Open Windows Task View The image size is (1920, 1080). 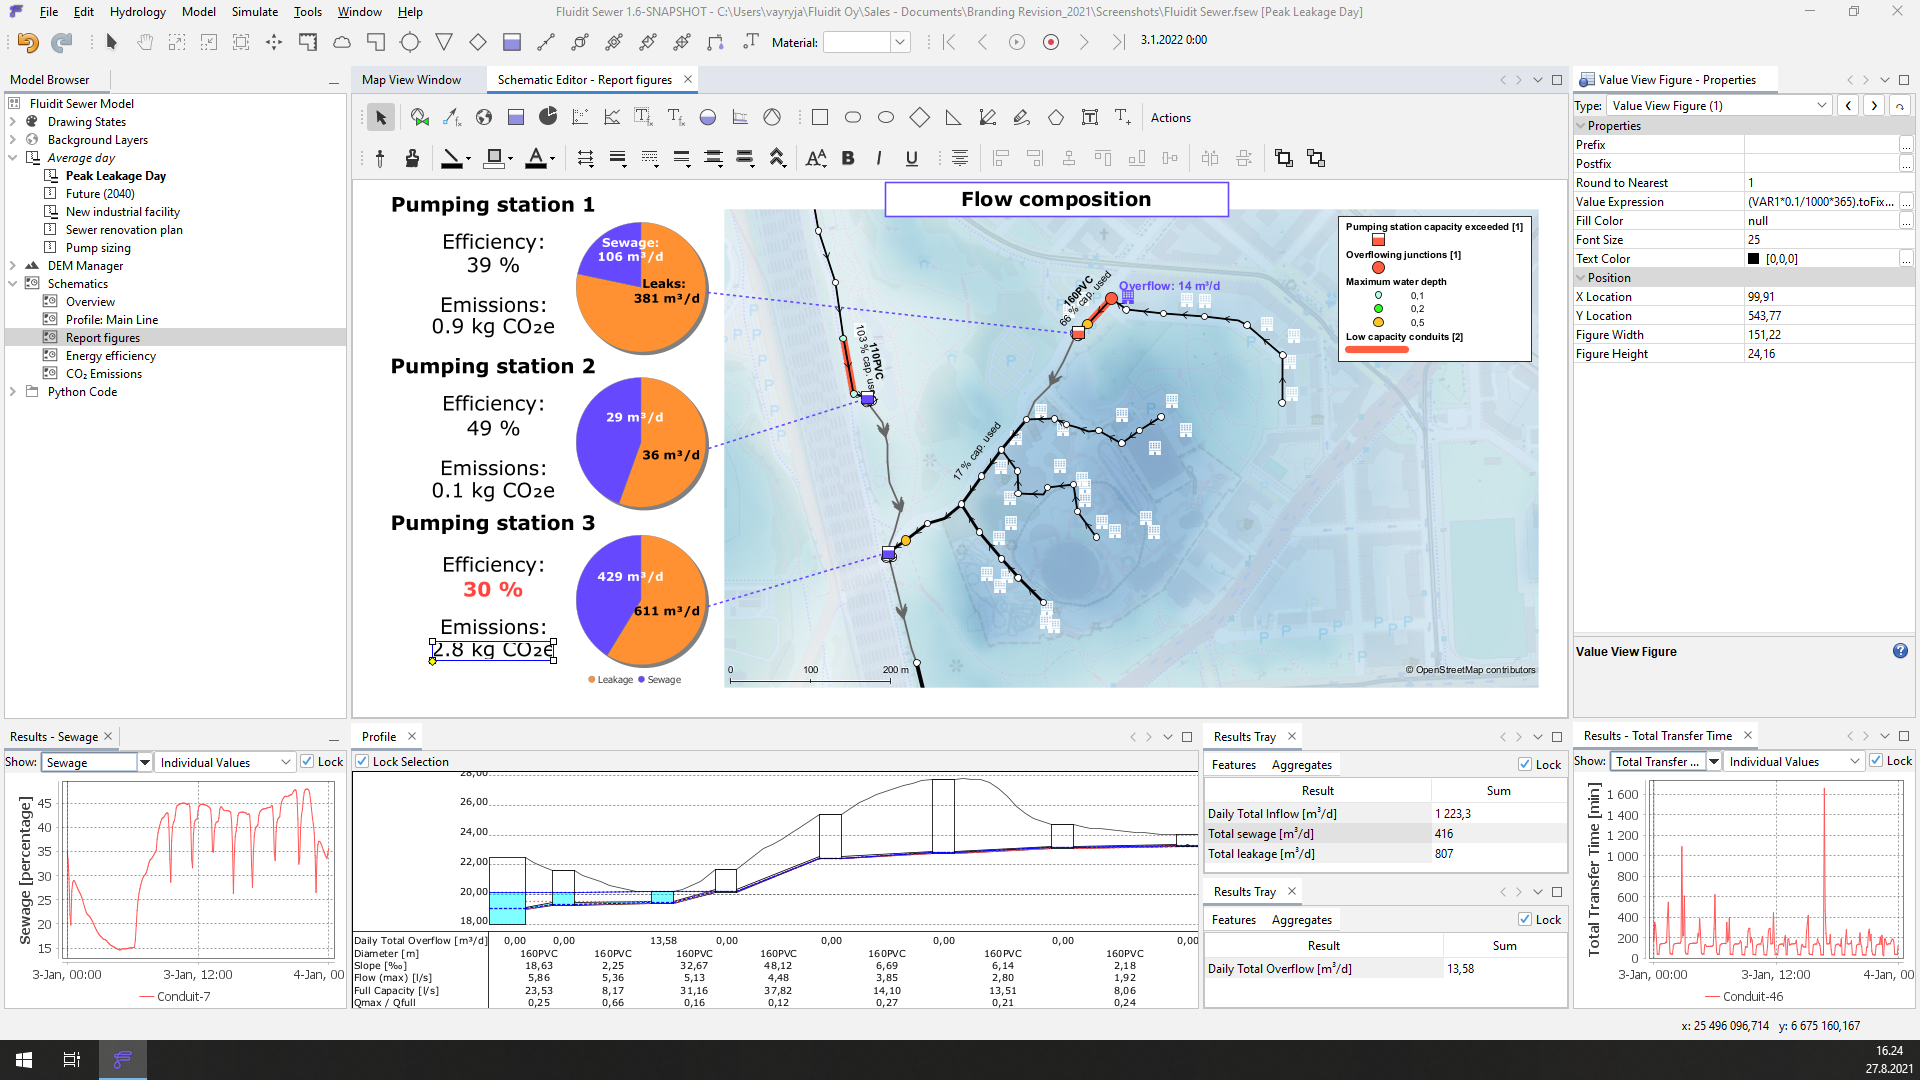72,1060
